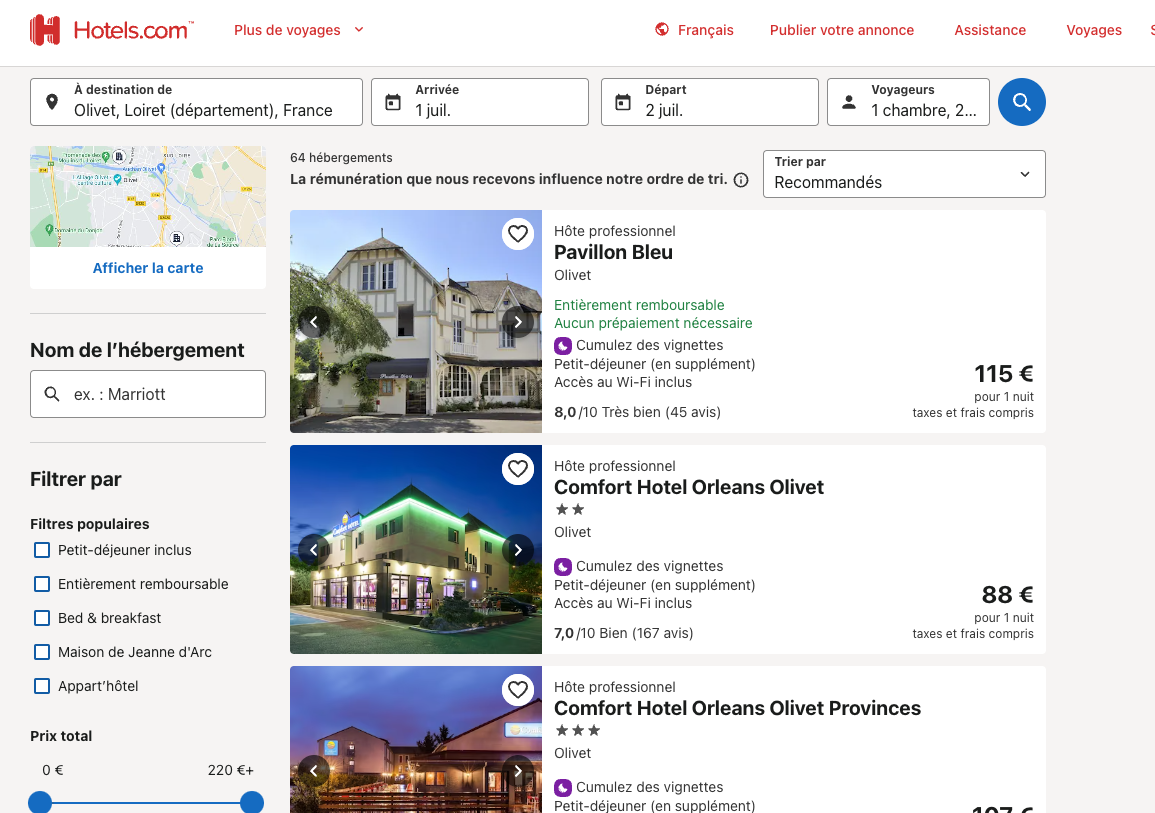This screenshot has height=813, width=1155.
Task: Click the magnifier icon in property name field
Action: [52, 394]
